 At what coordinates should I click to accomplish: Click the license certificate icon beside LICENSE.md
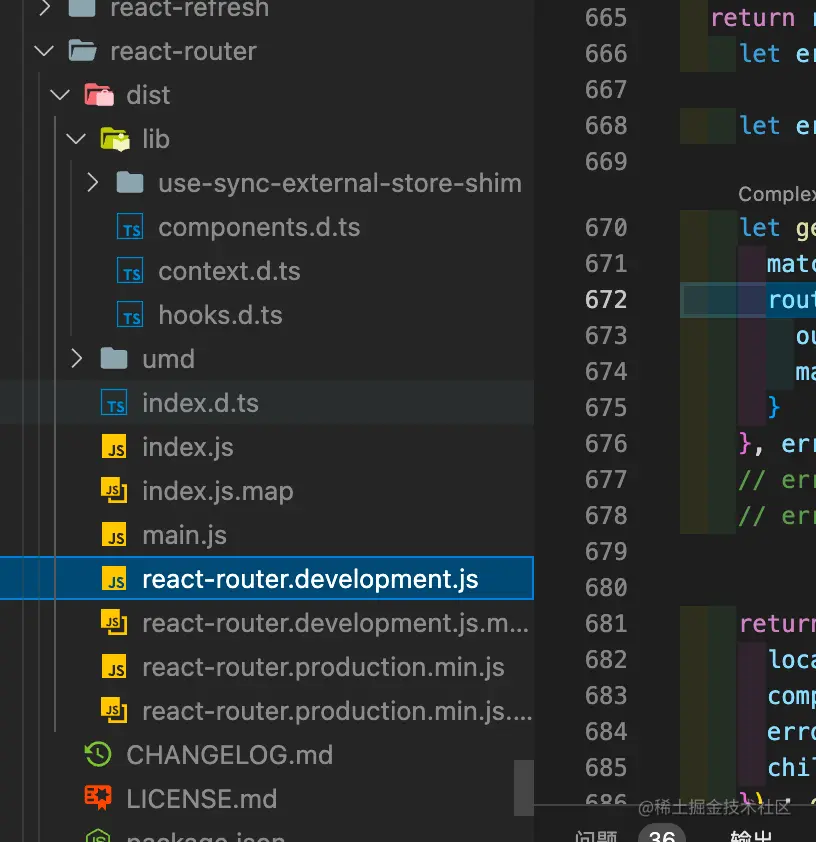coord(98,798)
